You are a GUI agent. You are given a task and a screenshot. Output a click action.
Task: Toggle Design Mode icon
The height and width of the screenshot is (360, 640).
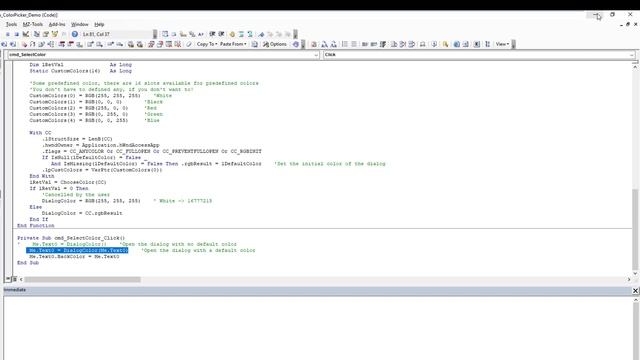pos(26,34)
